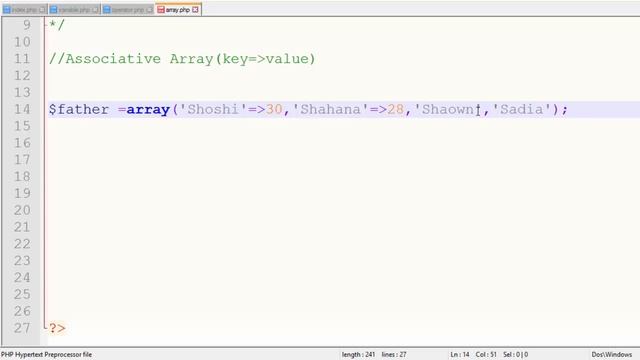Viewport: 640px width, 360px height.
Task: Switch to the index.php tab
Action: [x=24, y=9]
